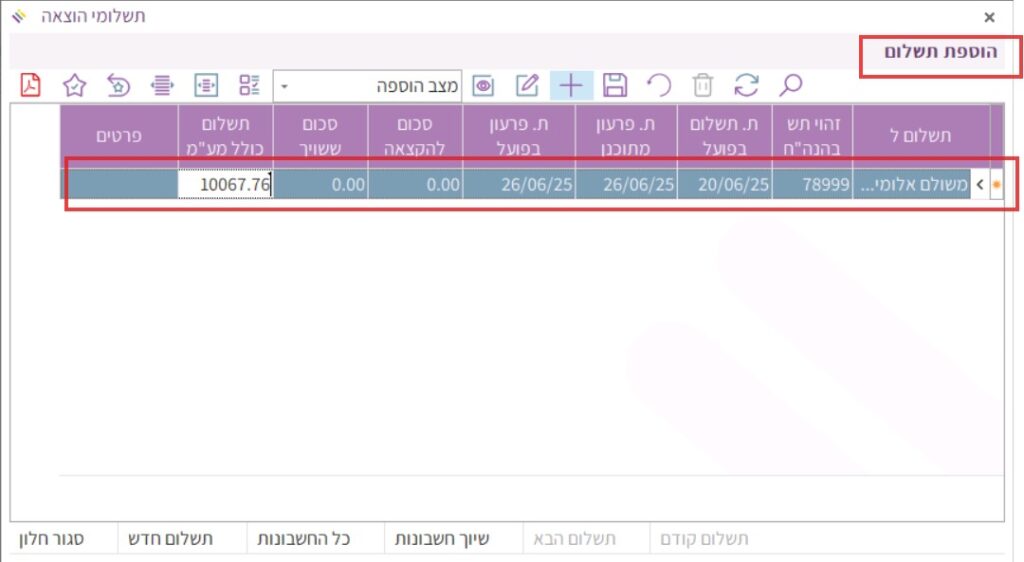
Task: Click the star favorites icon
Action: tap(75, 86)
